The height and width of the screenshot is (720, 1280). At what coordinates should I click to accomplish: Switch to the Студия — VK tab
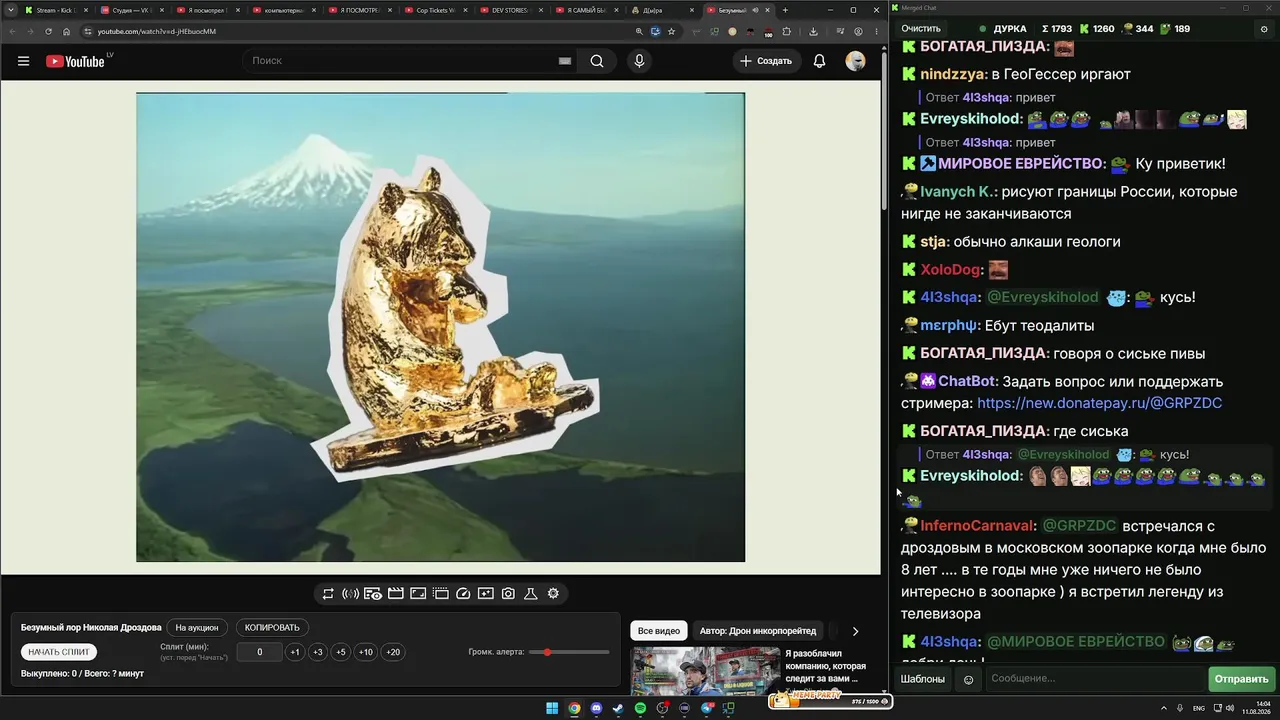(132, 10)
